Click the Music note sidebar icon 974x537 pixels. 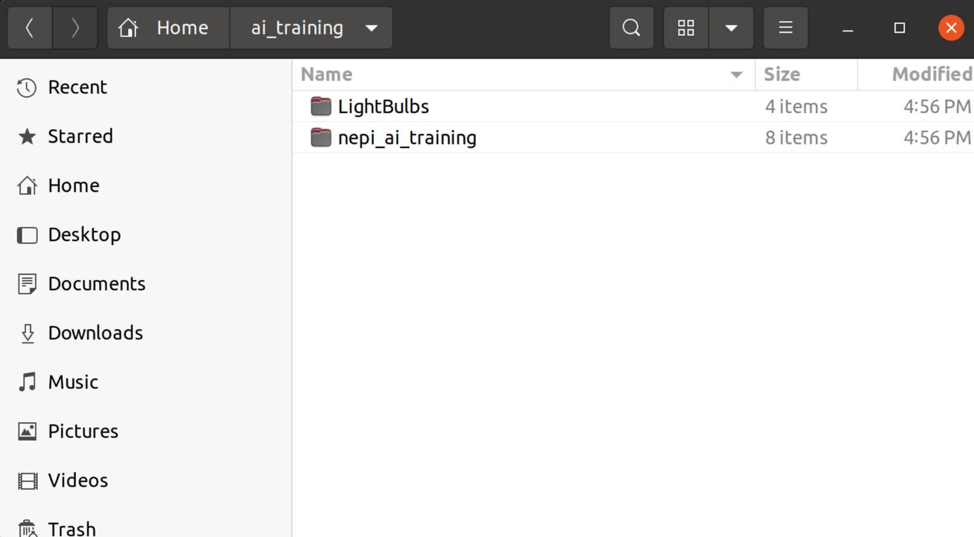pos(27,382)
